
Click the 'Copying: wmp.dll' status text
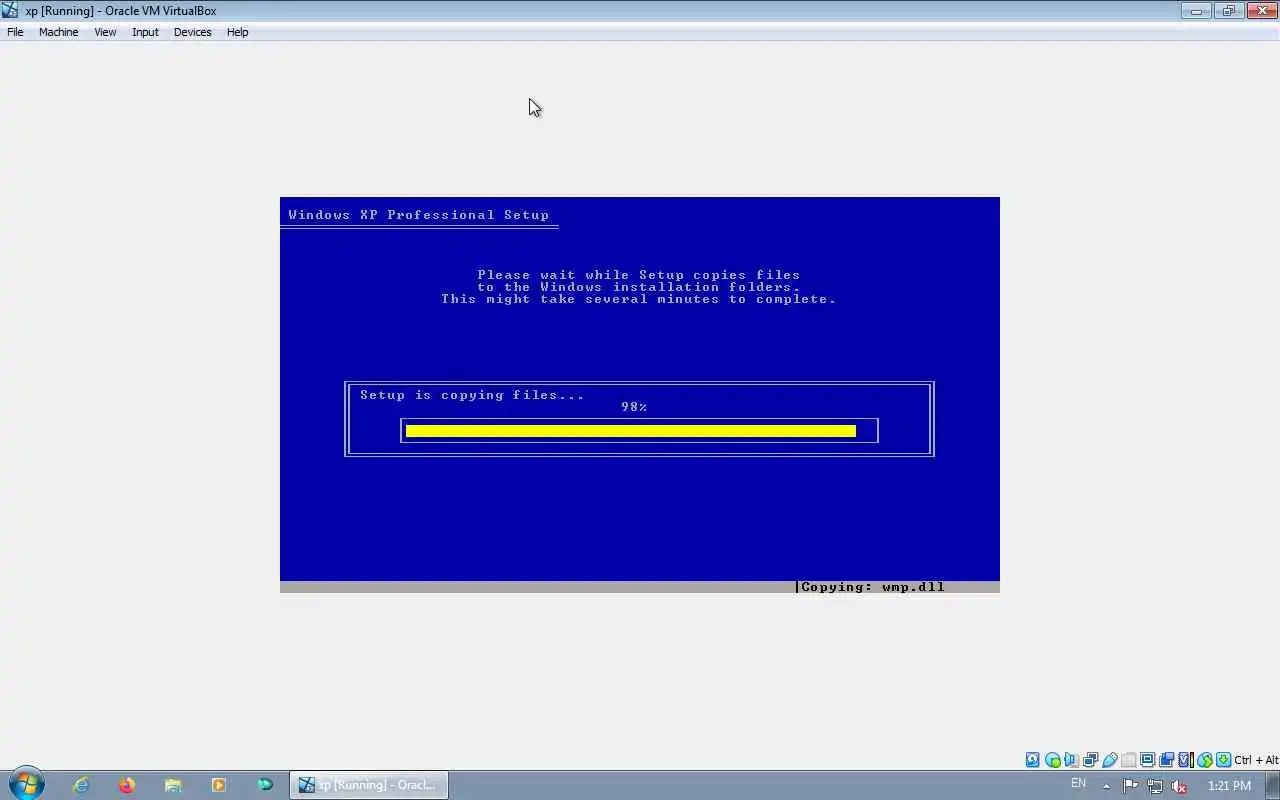(x=873, y=587)
